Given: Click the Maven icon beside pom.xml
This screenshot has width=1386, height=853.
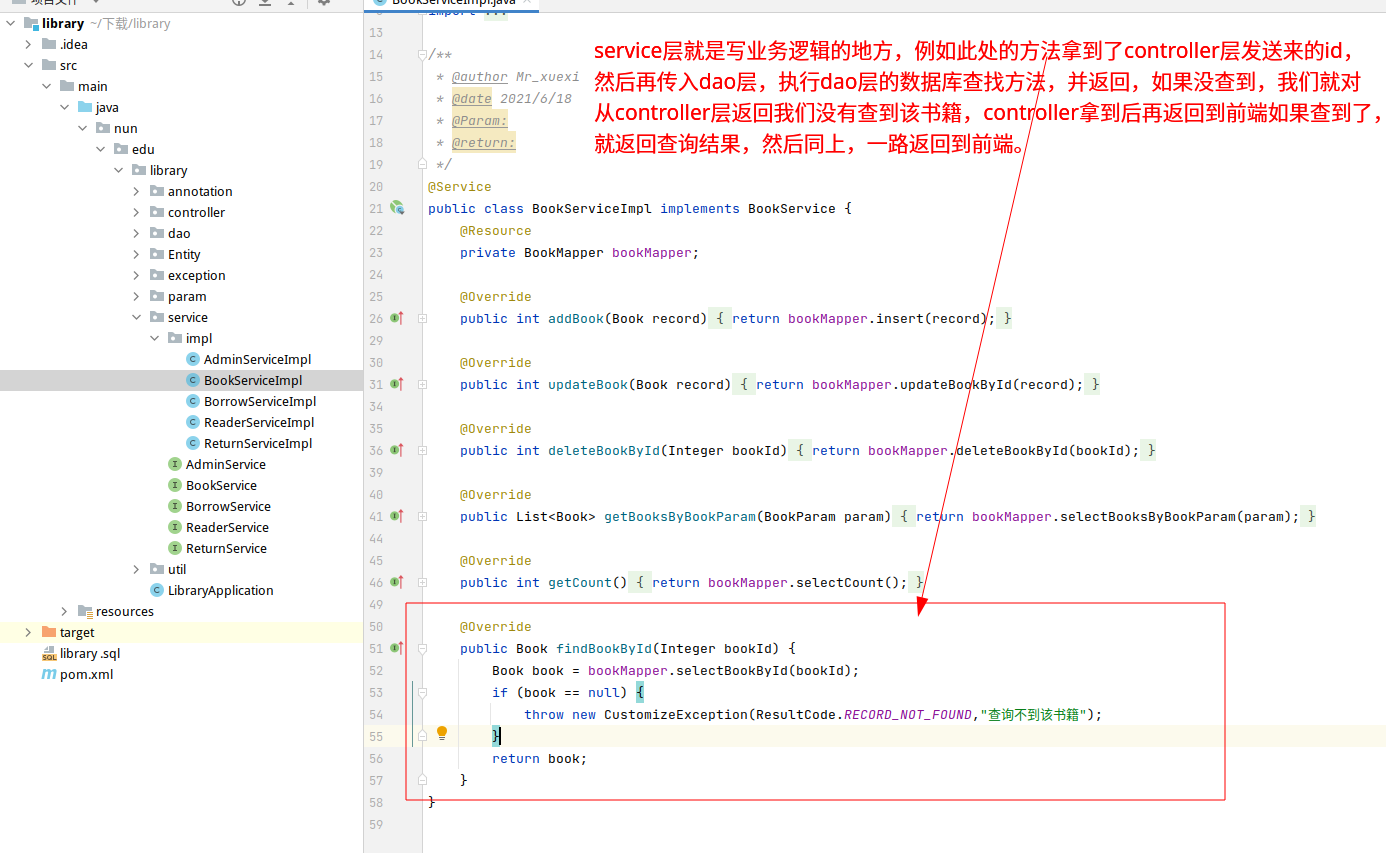Looking at the screenshot, I should click(49, 674).
